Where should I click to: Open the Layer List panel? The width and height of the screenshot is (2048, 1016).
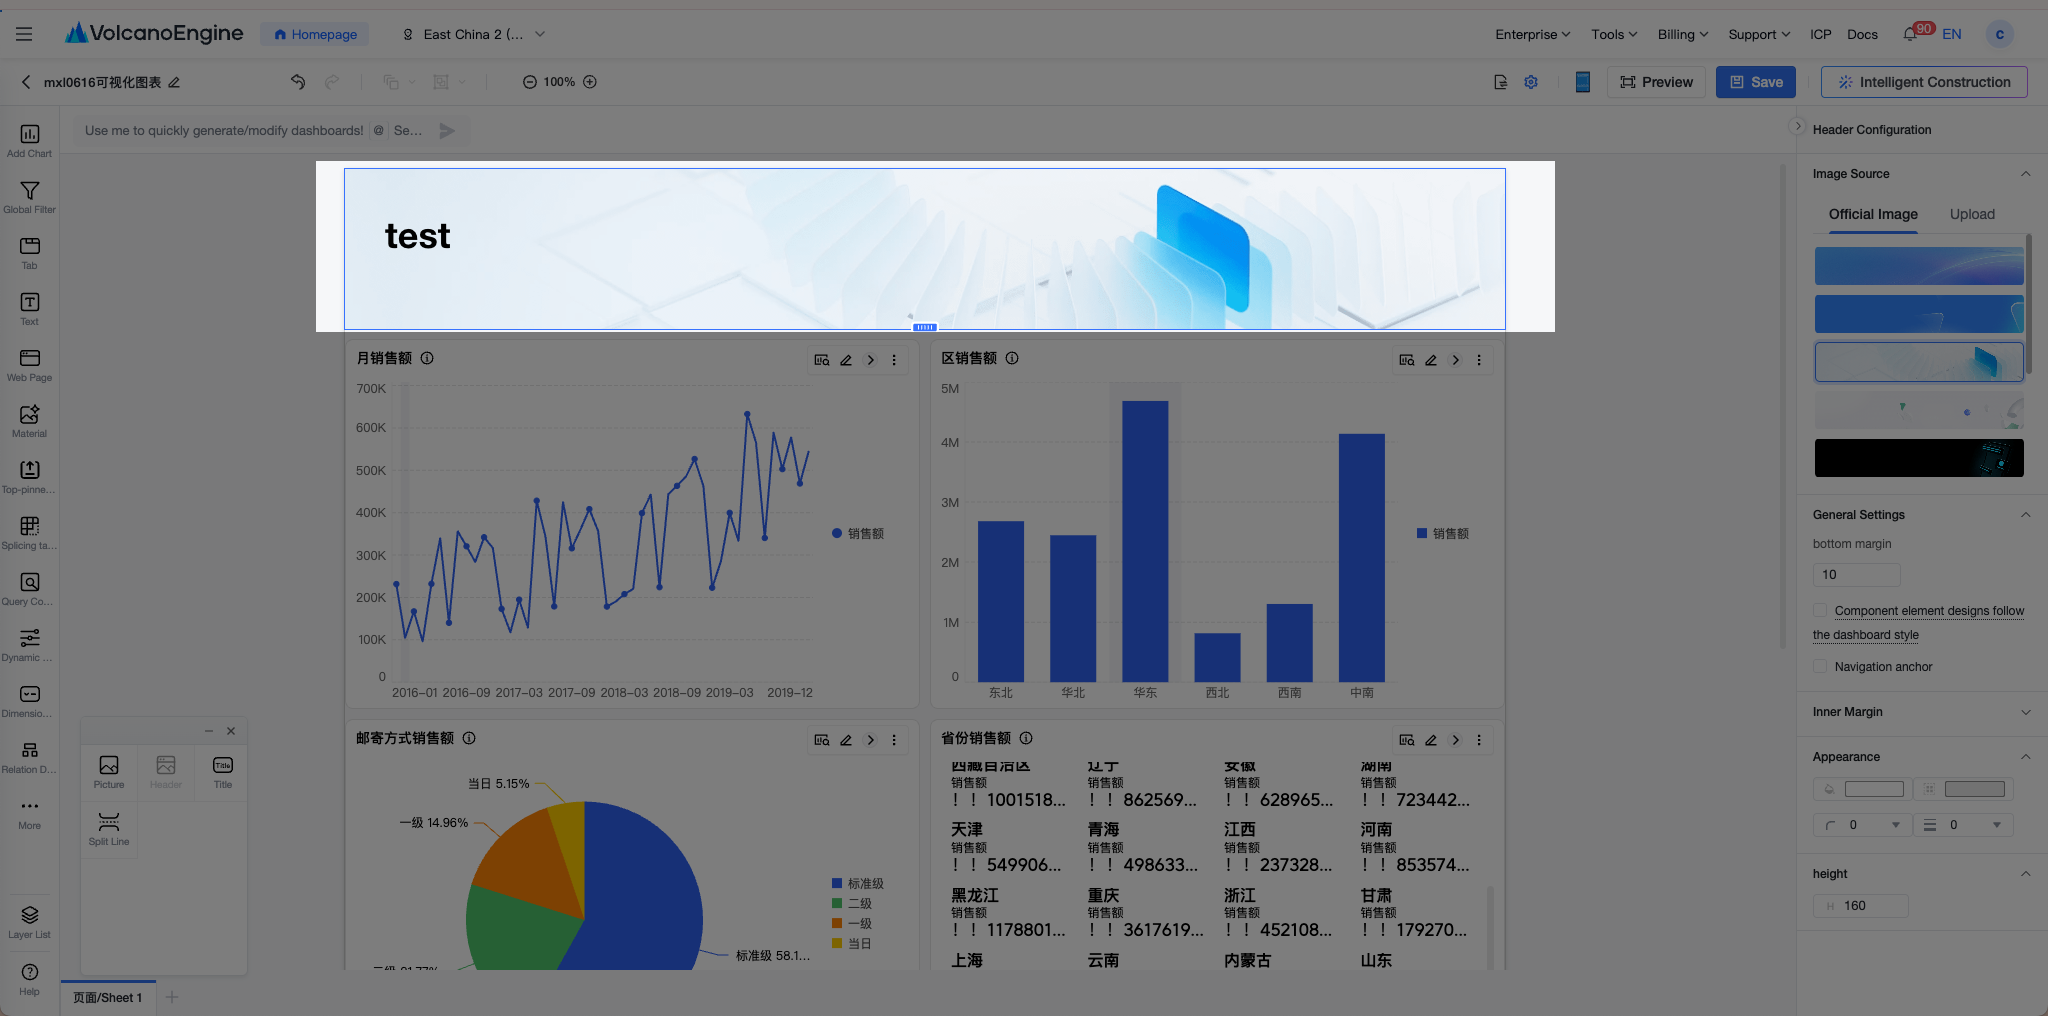tap(30, 921)
